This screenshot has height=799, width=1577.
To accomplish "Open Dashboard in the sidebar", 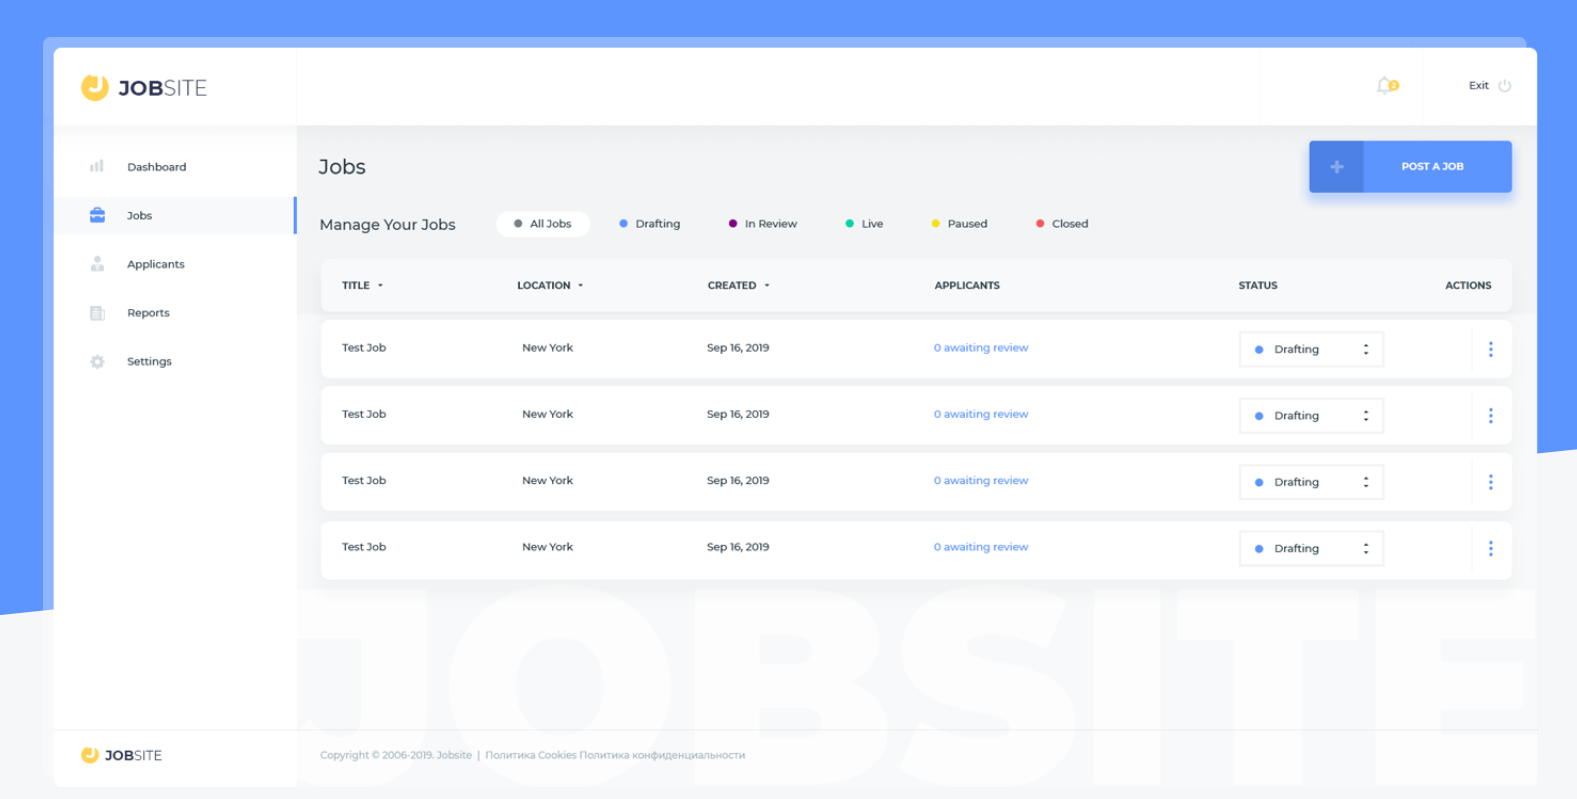I will click(x=157, y=167).
